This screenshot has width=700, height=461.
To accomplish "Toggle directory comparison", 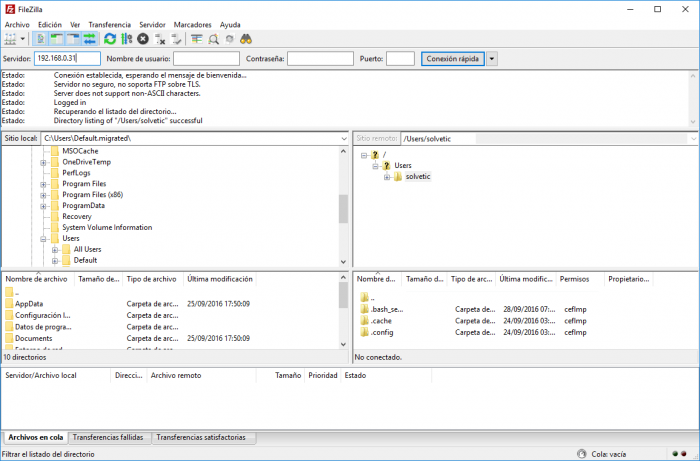I will click(213, 39).
